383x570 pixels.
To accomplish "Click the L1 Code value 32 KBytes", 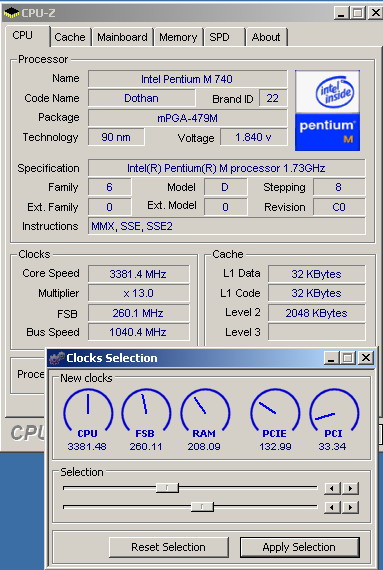I will click(x=317, y=293).
